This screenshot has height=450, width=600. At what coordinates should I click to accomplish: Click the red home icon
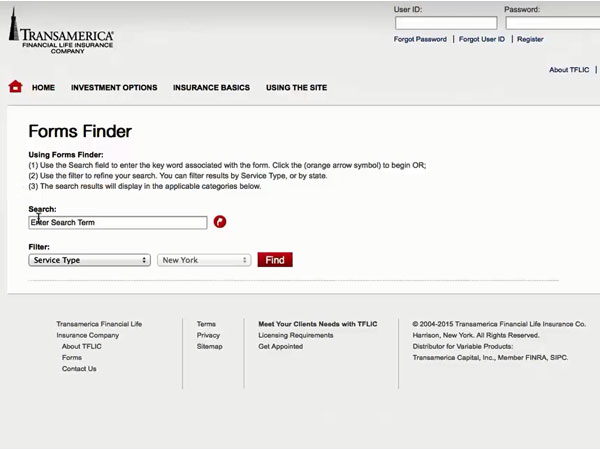coord(15,87)
